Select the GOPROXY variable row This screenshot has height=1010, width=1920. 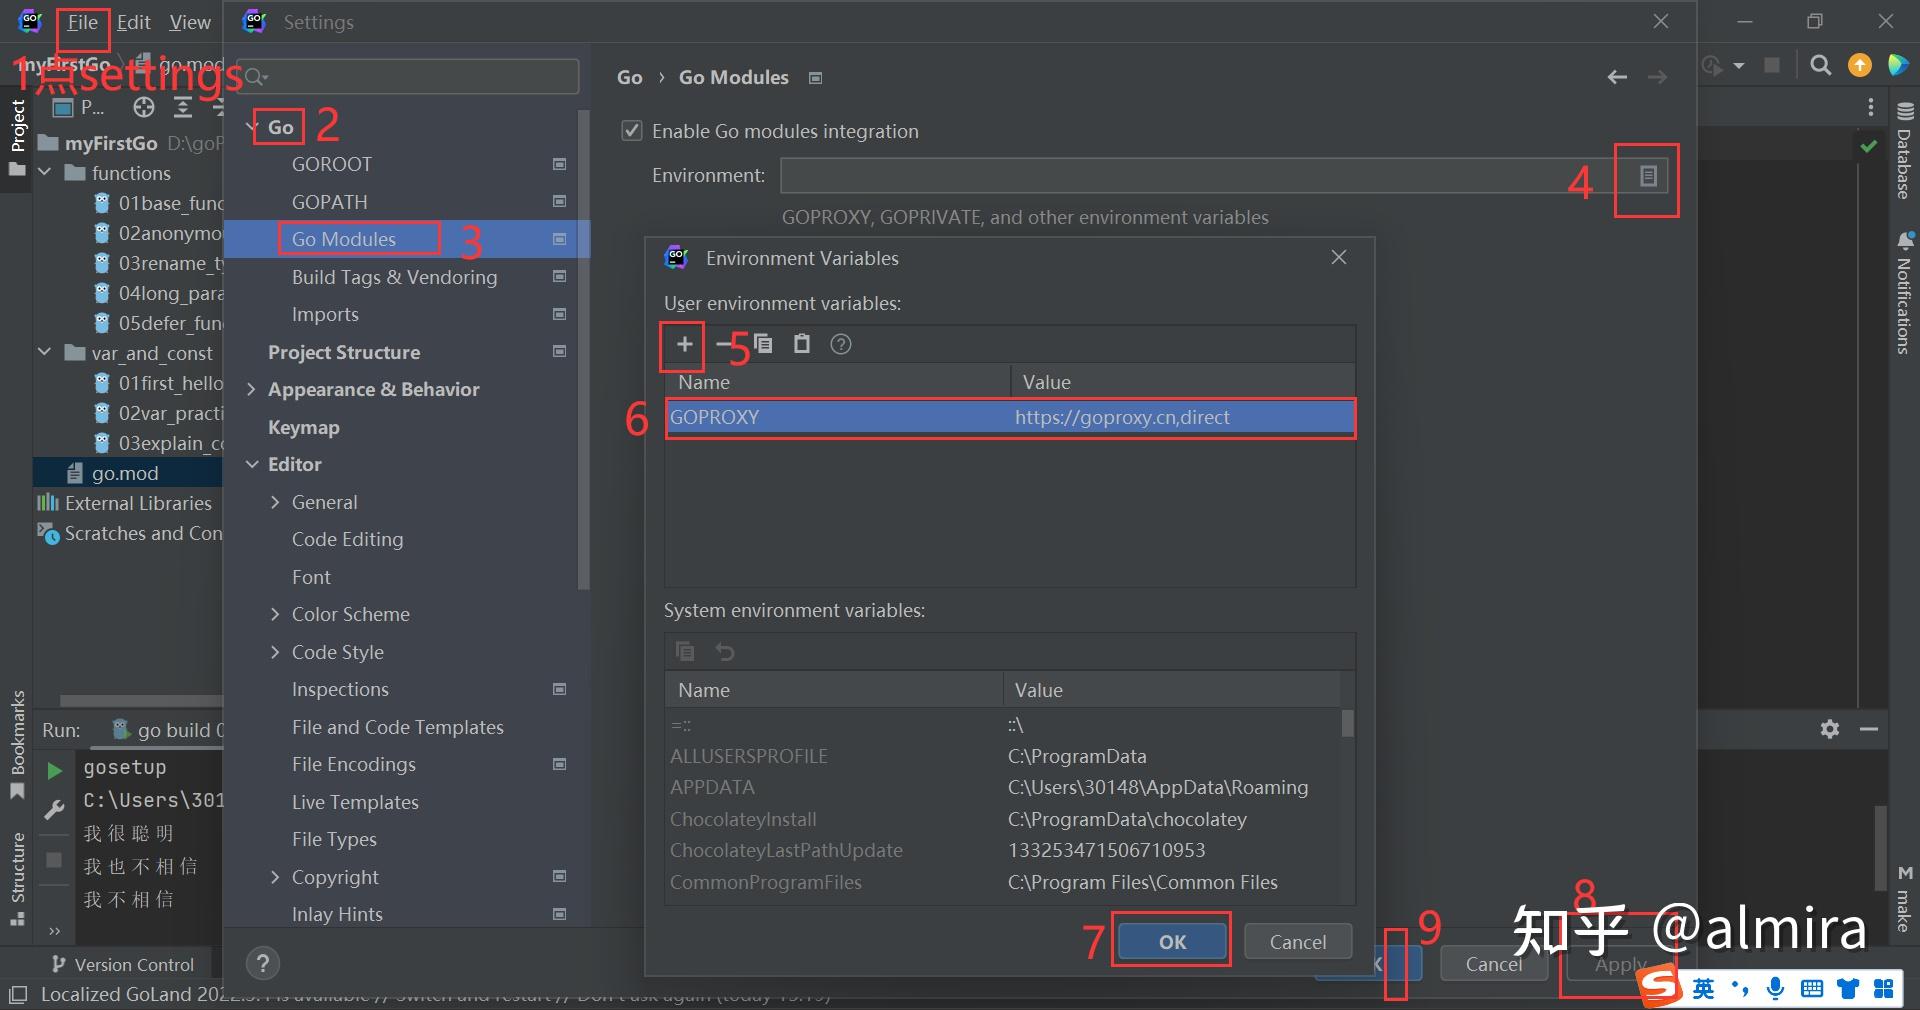coord(1010,417)
